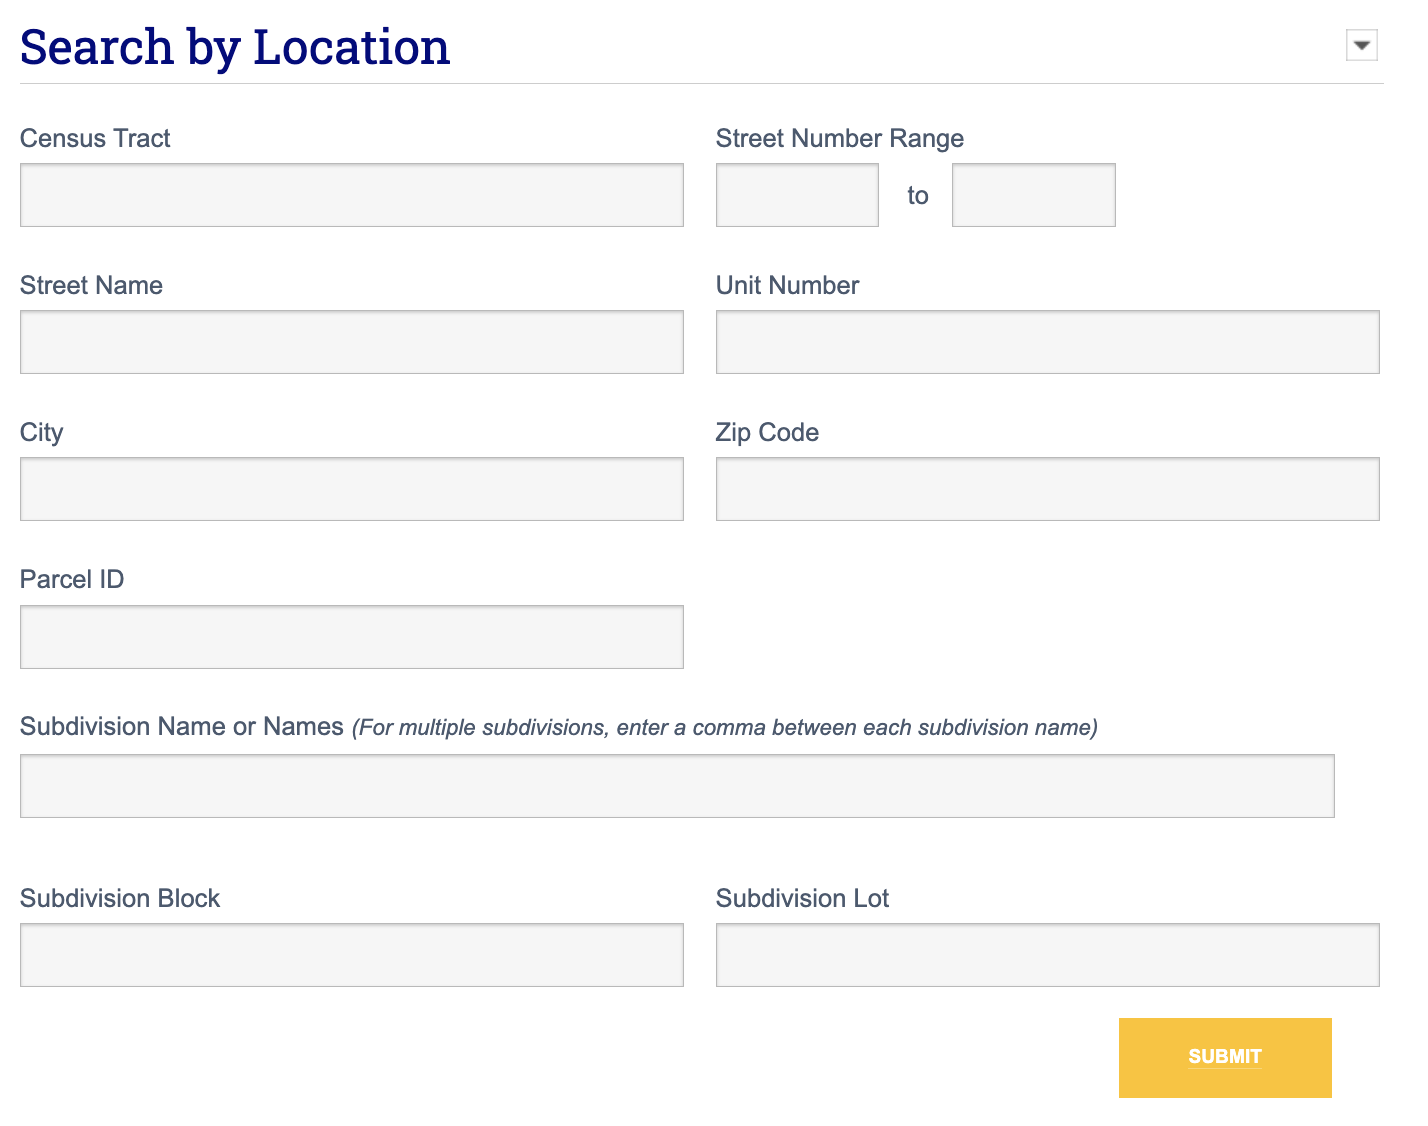This screenshot has height=1126, width=1428.
Task: Expand the section header disclosure triangle
Action: [1361, 44]
